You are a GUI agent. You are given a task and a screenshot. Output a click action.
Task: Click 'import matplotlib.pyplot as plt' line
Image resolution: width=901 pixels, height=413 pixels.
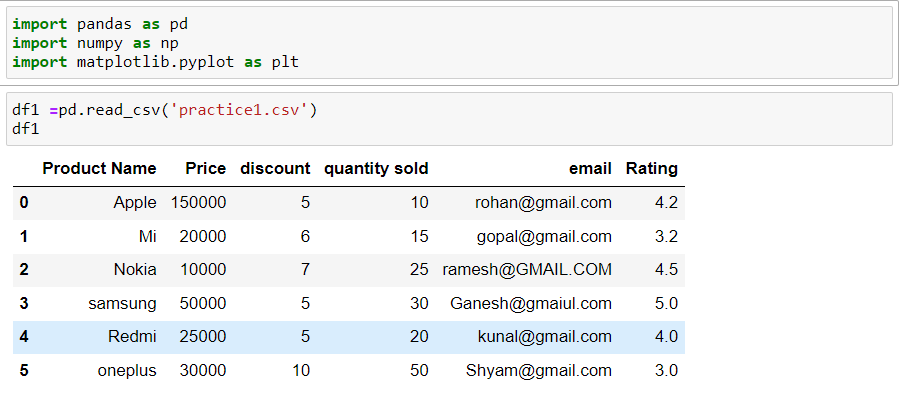coord(156,62)
